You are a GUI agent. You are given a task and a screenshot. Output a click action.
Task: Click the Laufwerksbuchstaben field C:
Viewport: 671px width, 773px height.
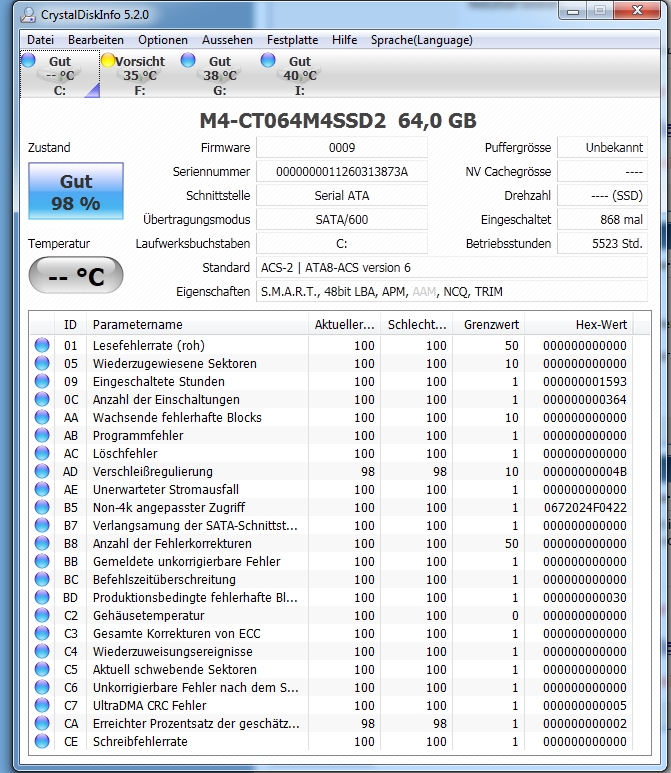342,244
